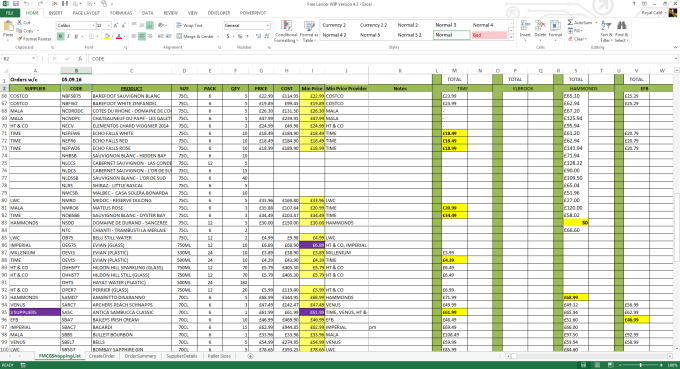Open the SupplierDetails sheet tab
680x369 pixels.
(182, 356)
